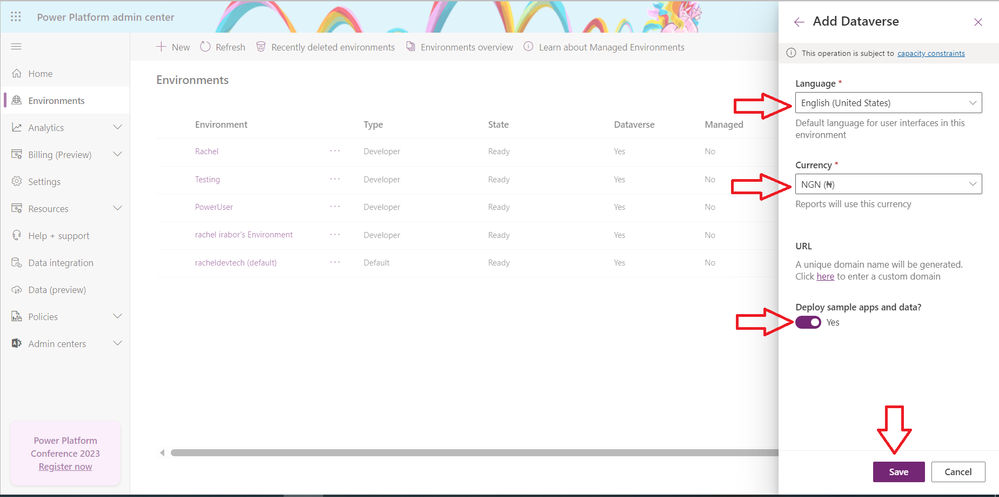Open Recently deleted environments
The height and width of the screenshot is (497, 999).
click(x=325, y=47)
